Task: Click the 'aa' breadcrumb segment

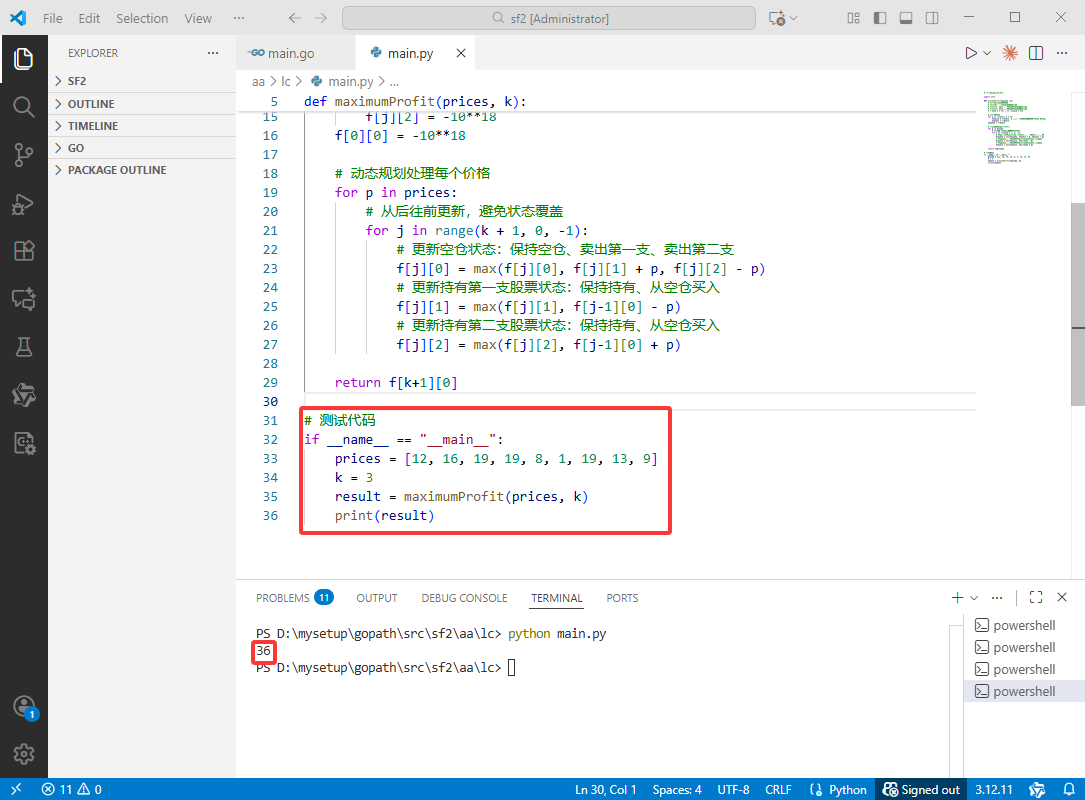Action: 258,82
